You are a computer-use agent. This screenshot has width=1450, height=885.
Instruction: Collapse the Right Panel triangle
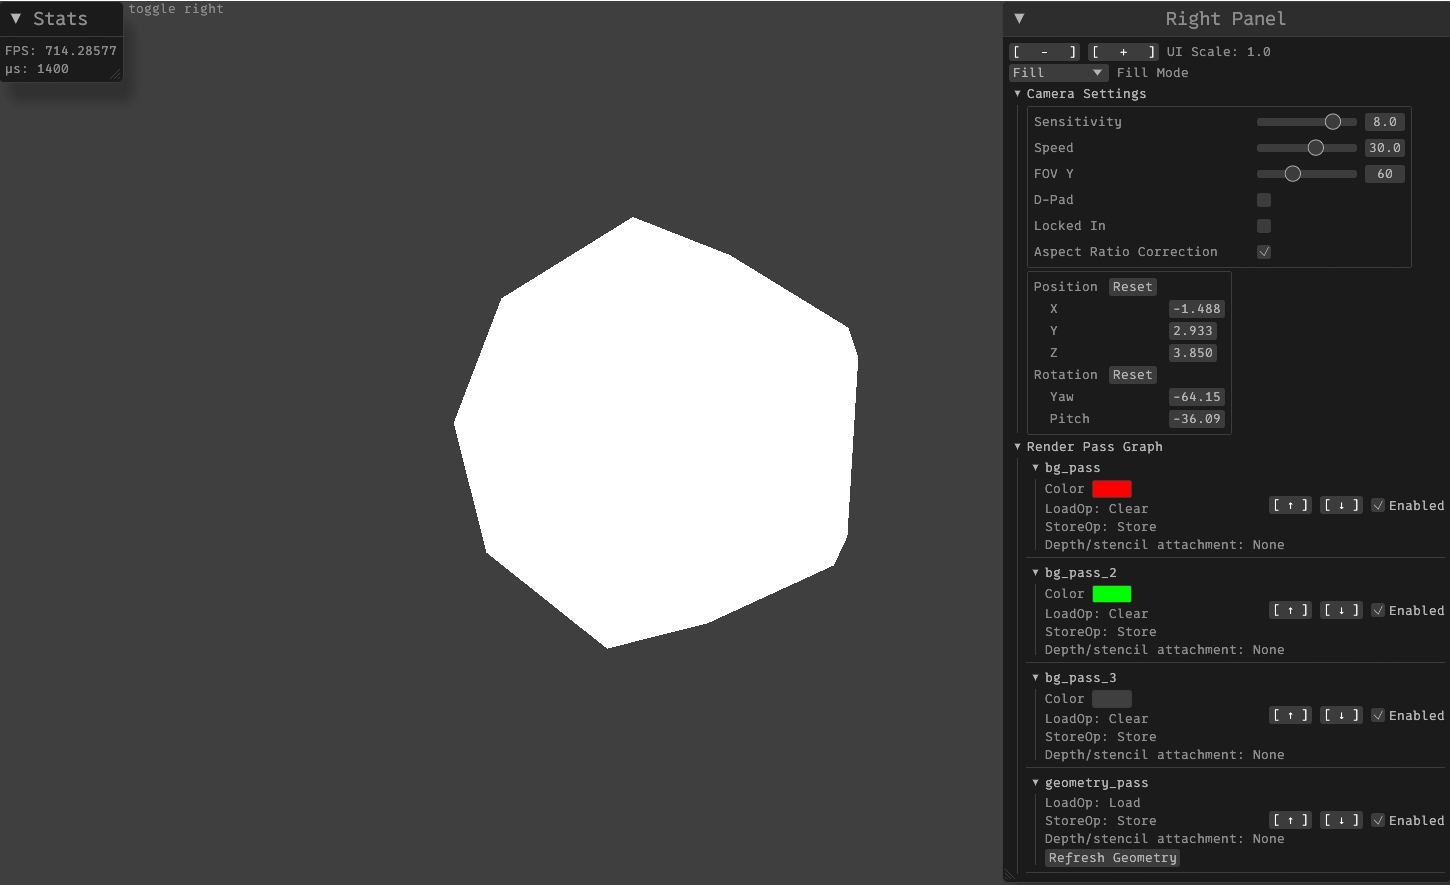point(1019,18)
